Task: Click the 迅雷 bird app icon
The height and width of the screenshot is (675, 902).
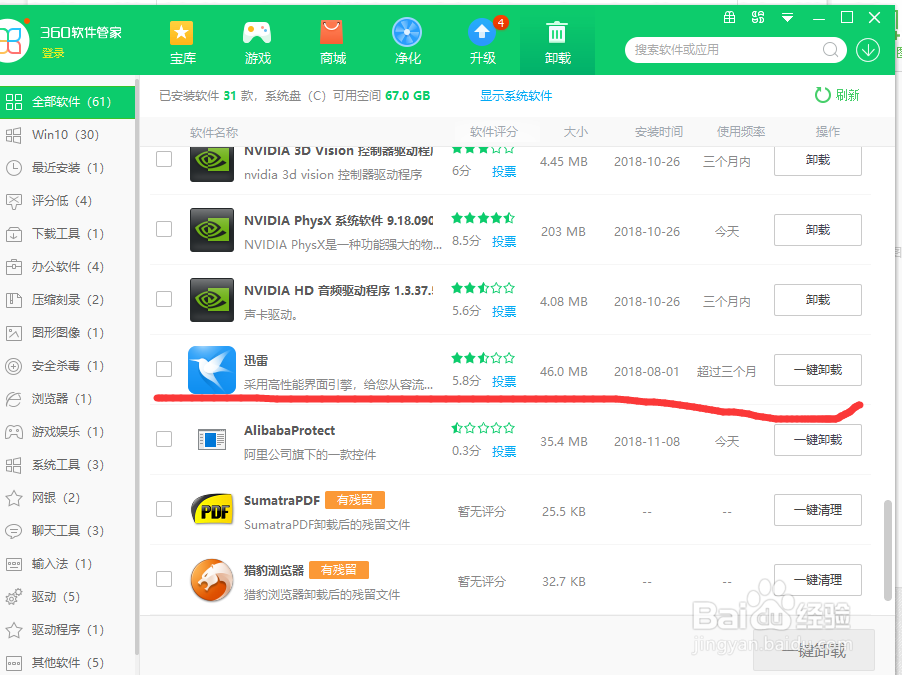Action: [x=212, y=370]
